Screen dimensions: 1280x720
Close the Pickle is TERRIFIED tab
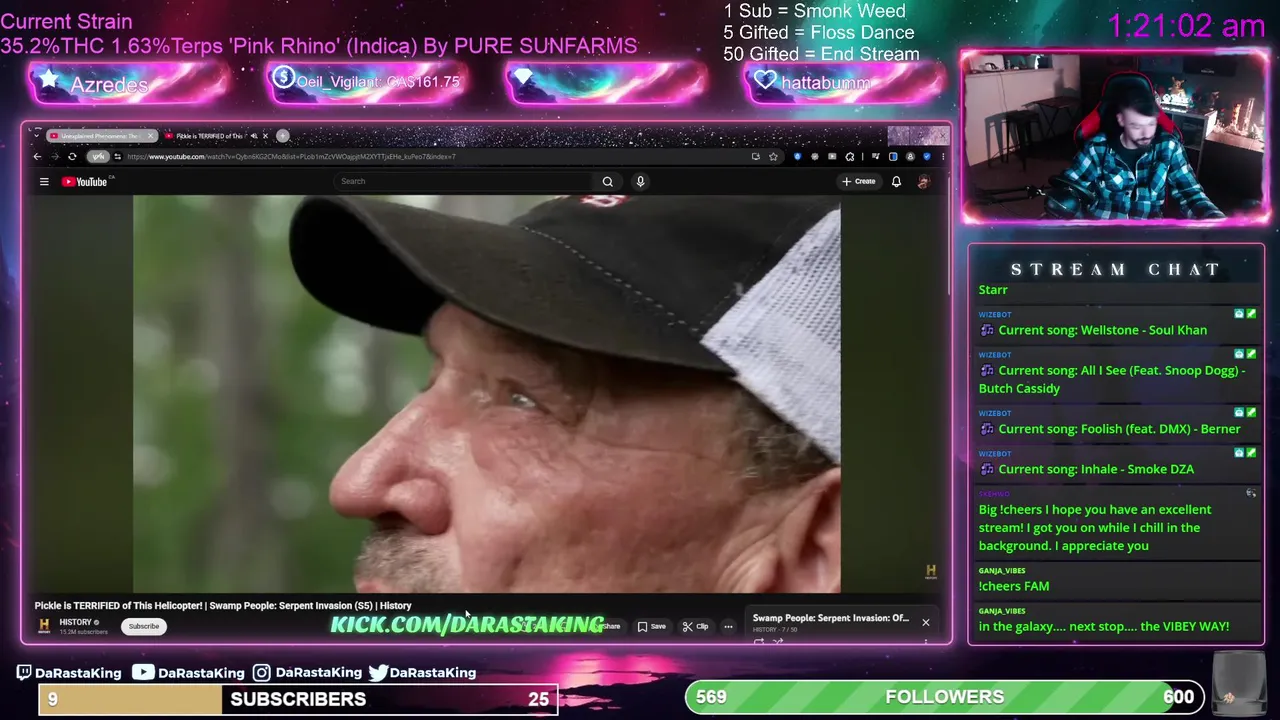(x=265, y=136)
